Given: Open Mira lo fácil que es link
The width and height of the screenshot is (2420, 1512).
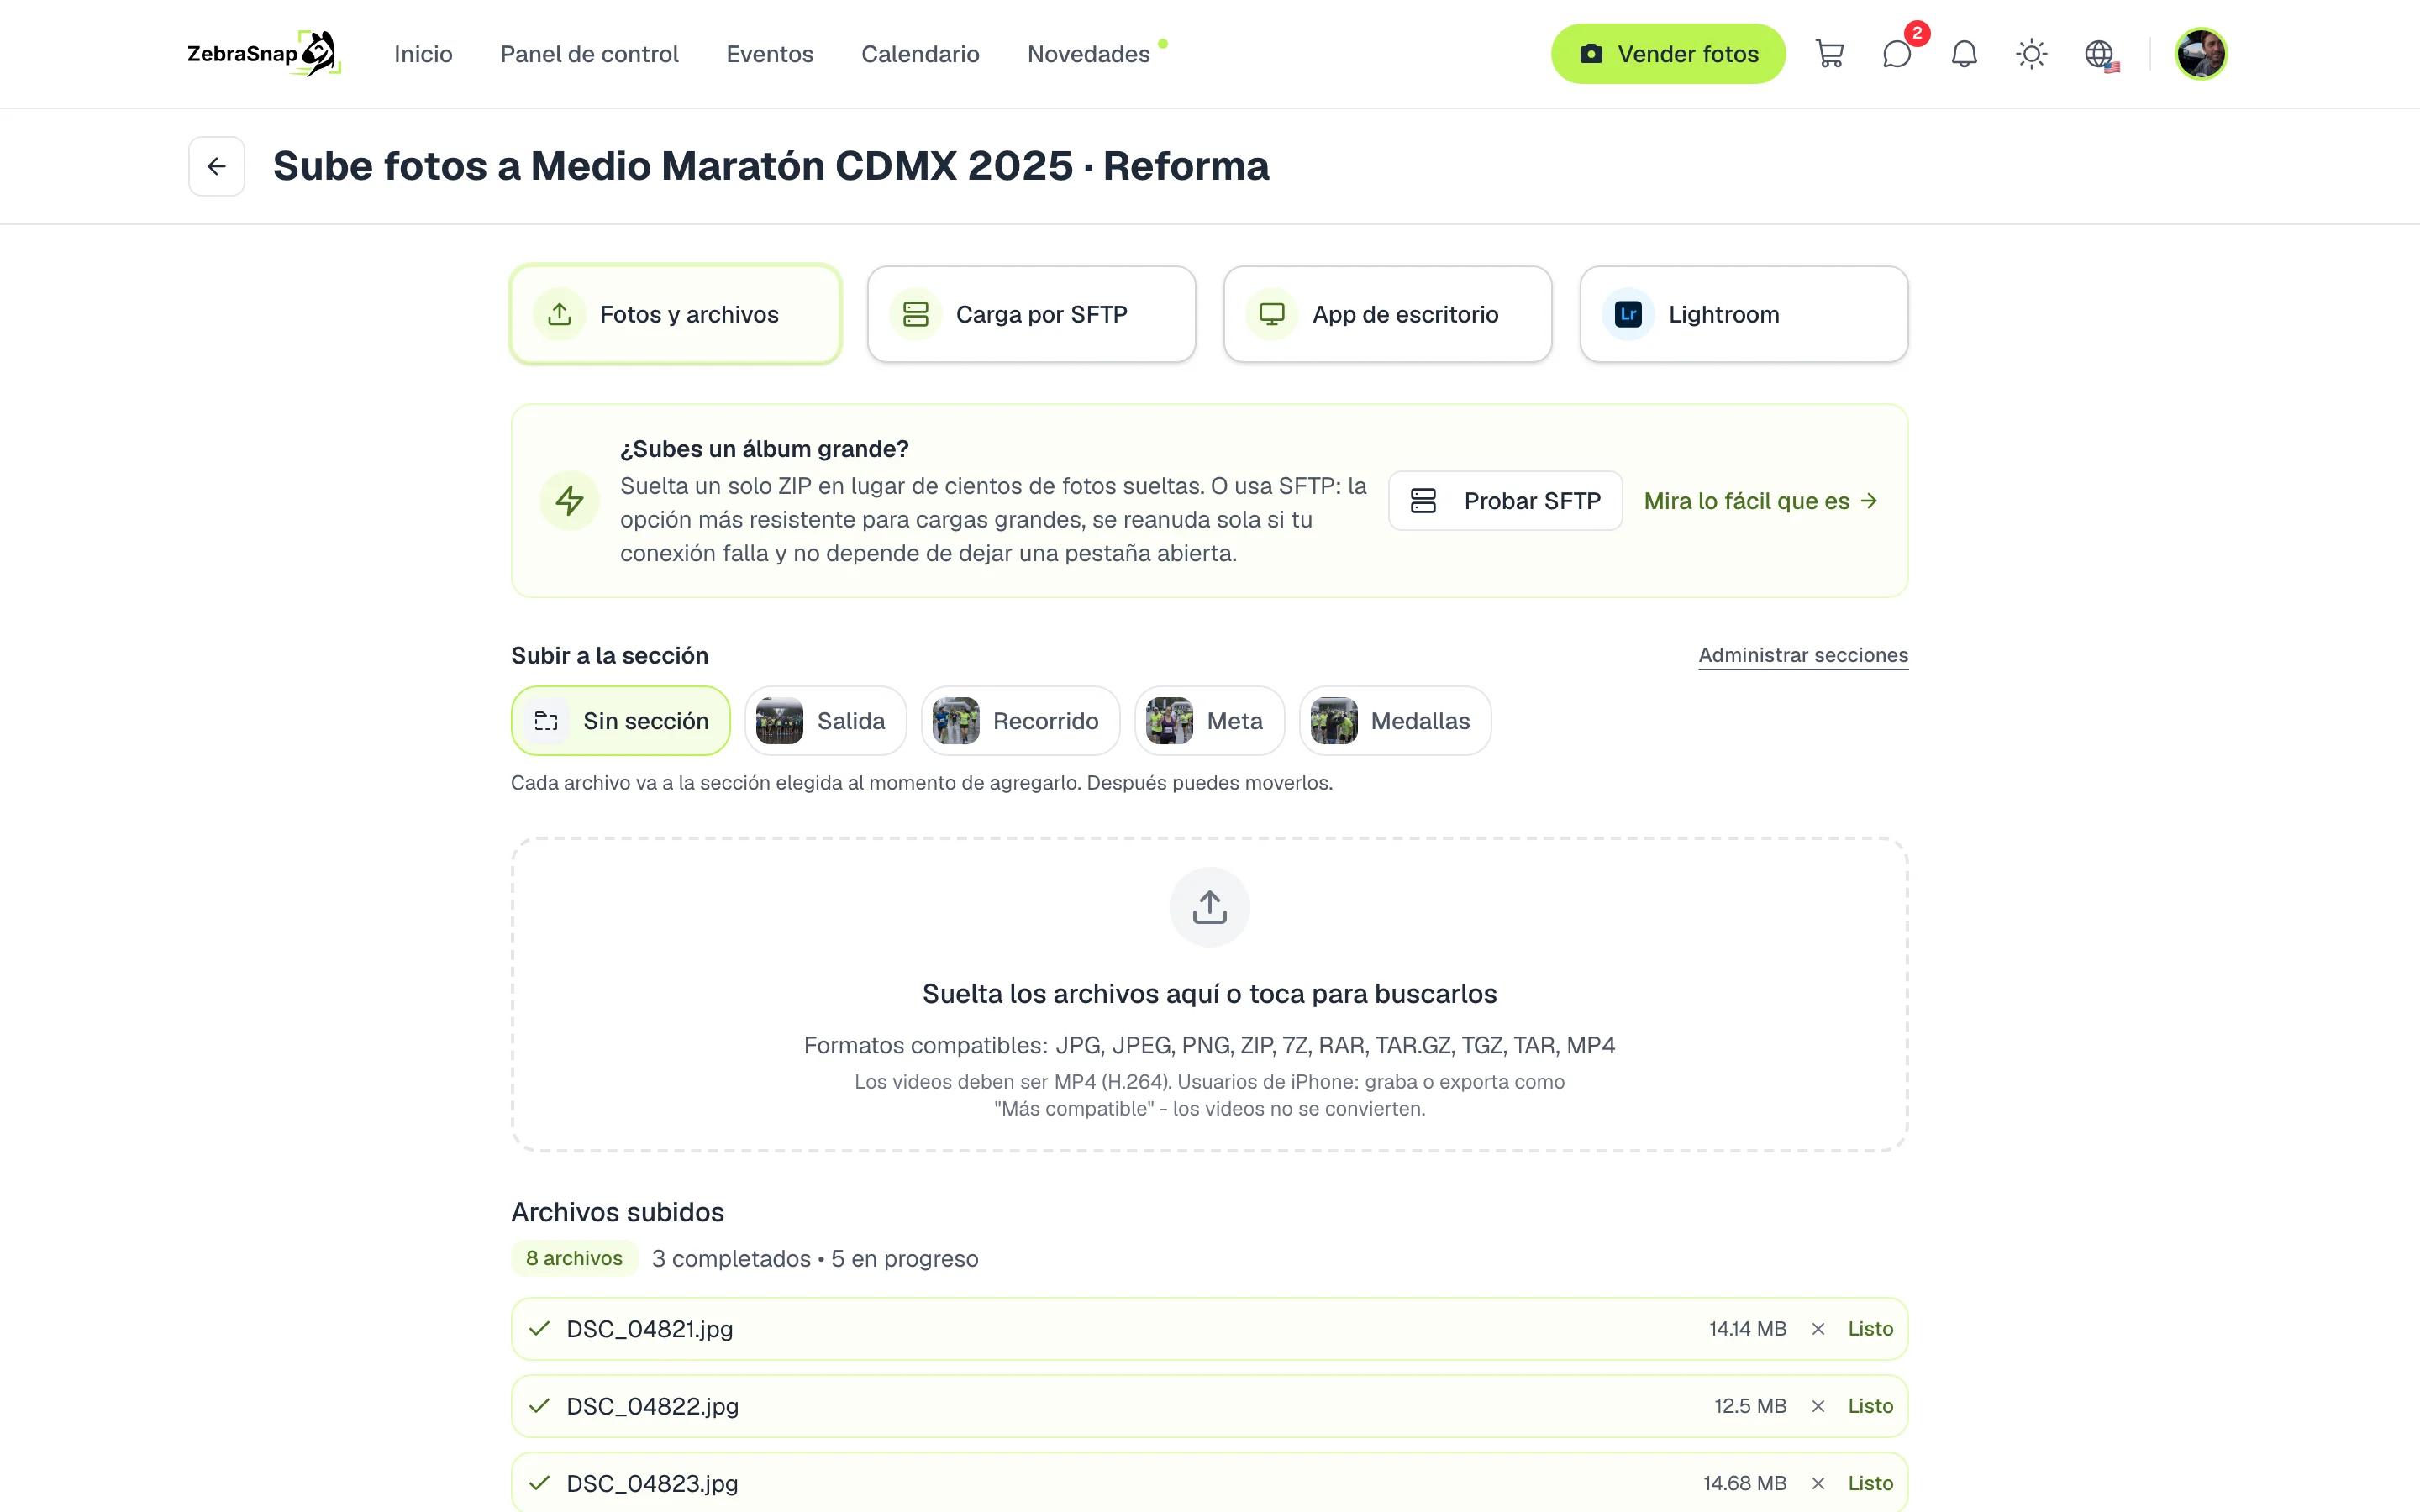Looking at the screenshot, I should tap(1761, 501).
